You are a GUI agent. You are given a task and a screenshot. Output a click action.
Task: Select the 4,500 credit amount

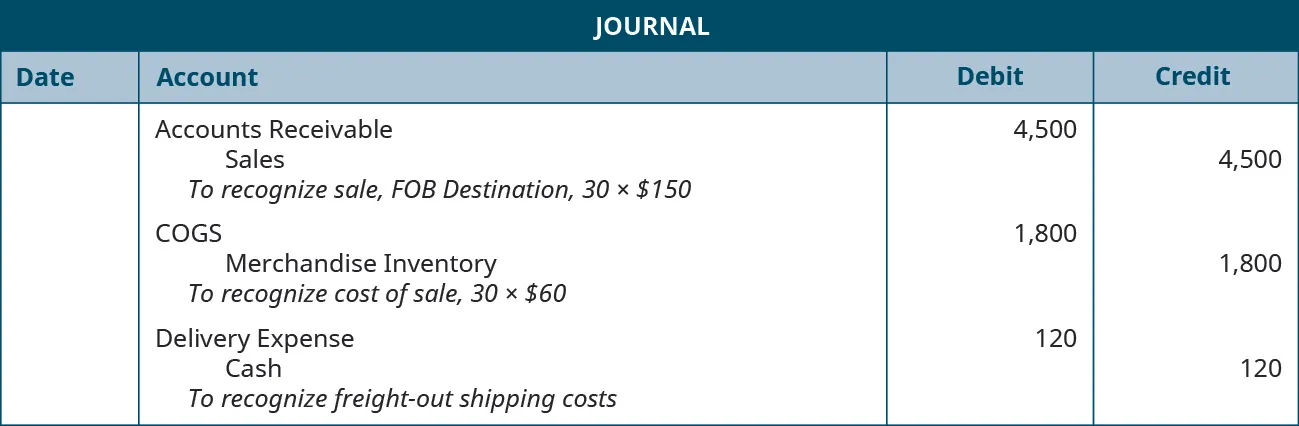[1249, 159]
